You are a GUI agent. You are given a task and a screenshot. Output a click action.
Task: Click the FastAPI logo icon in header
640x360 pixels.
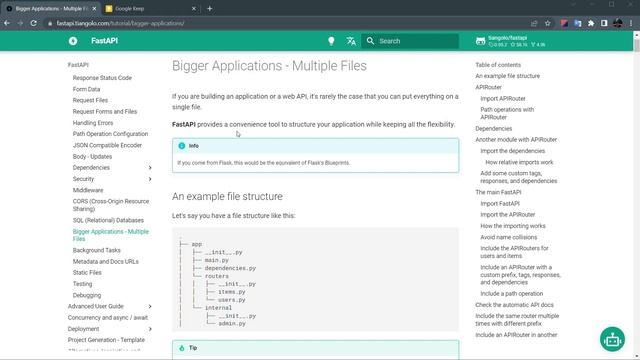pos(73,41)
